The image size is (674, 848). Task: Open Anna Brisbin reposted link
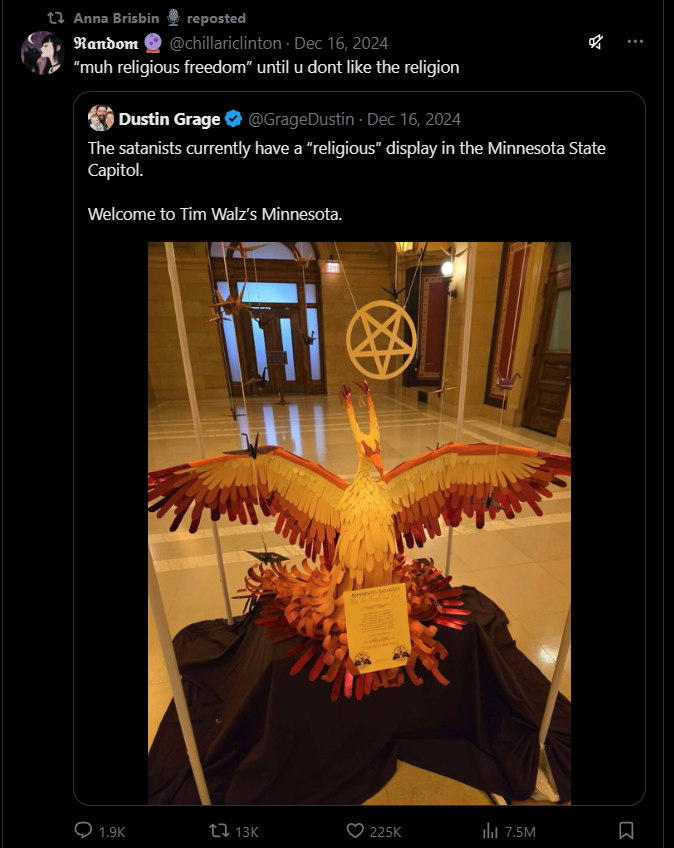click(160, 18)
